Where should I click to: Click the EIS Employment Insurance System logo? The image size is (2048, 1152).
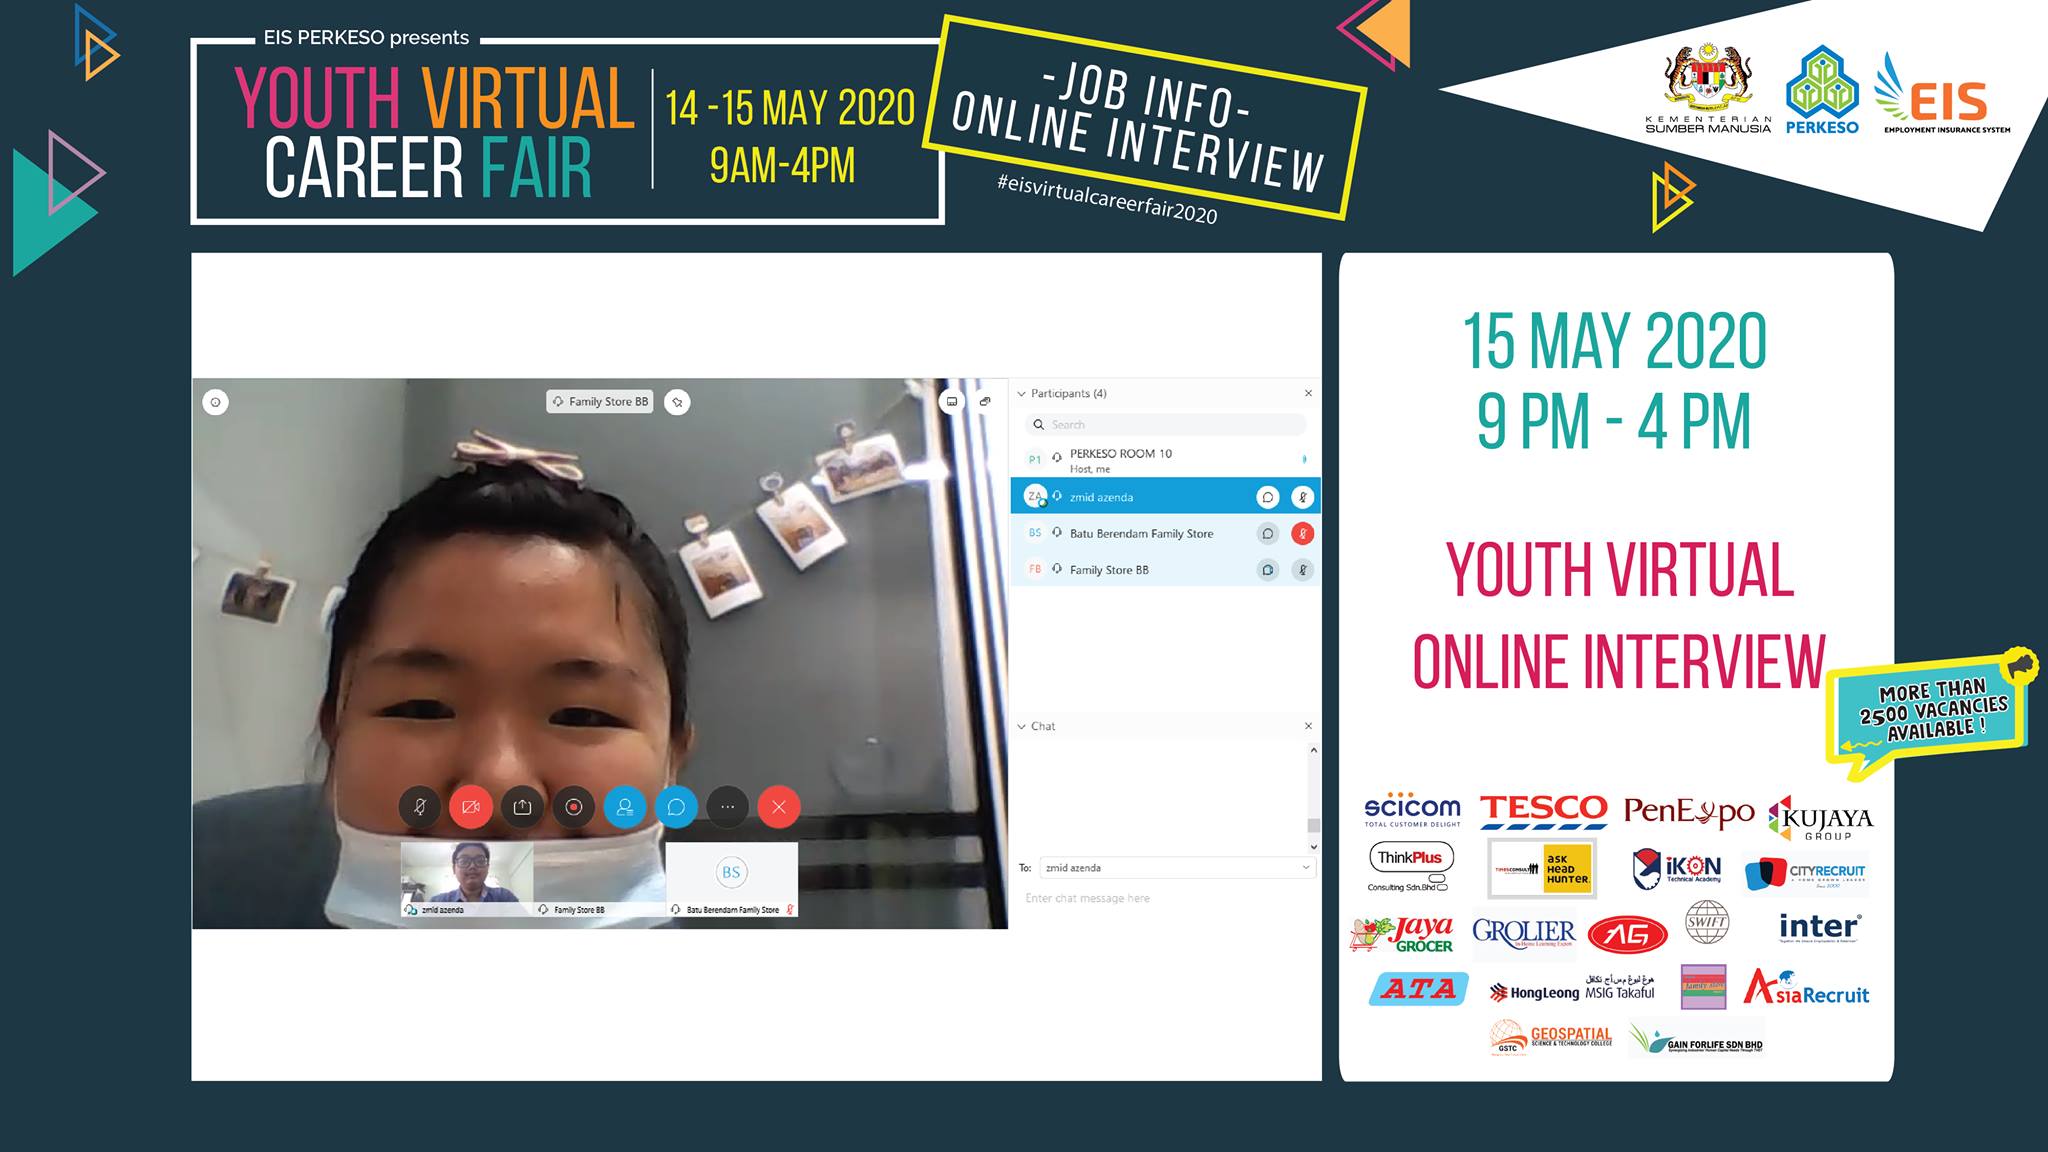point(1941,93)
